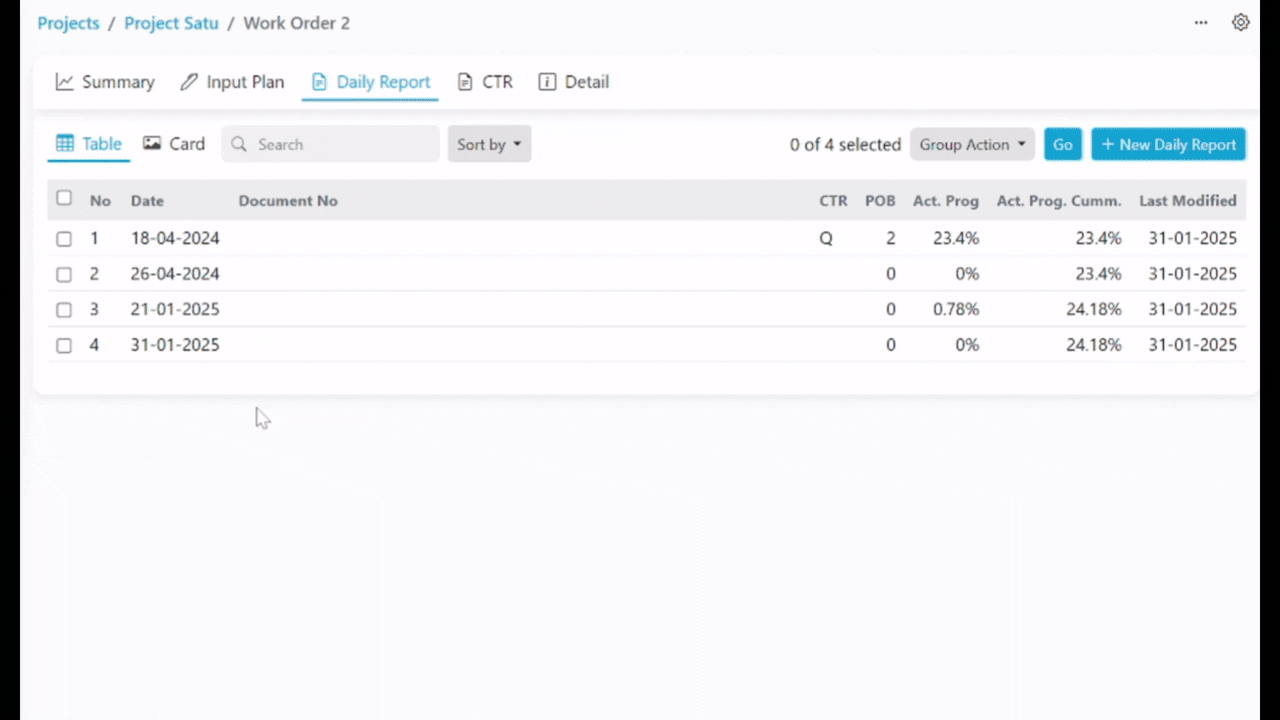This screenshot has width=1280, height=720.
Task: Expand the Sort by dropdown
Action: (x=489, y=144)
